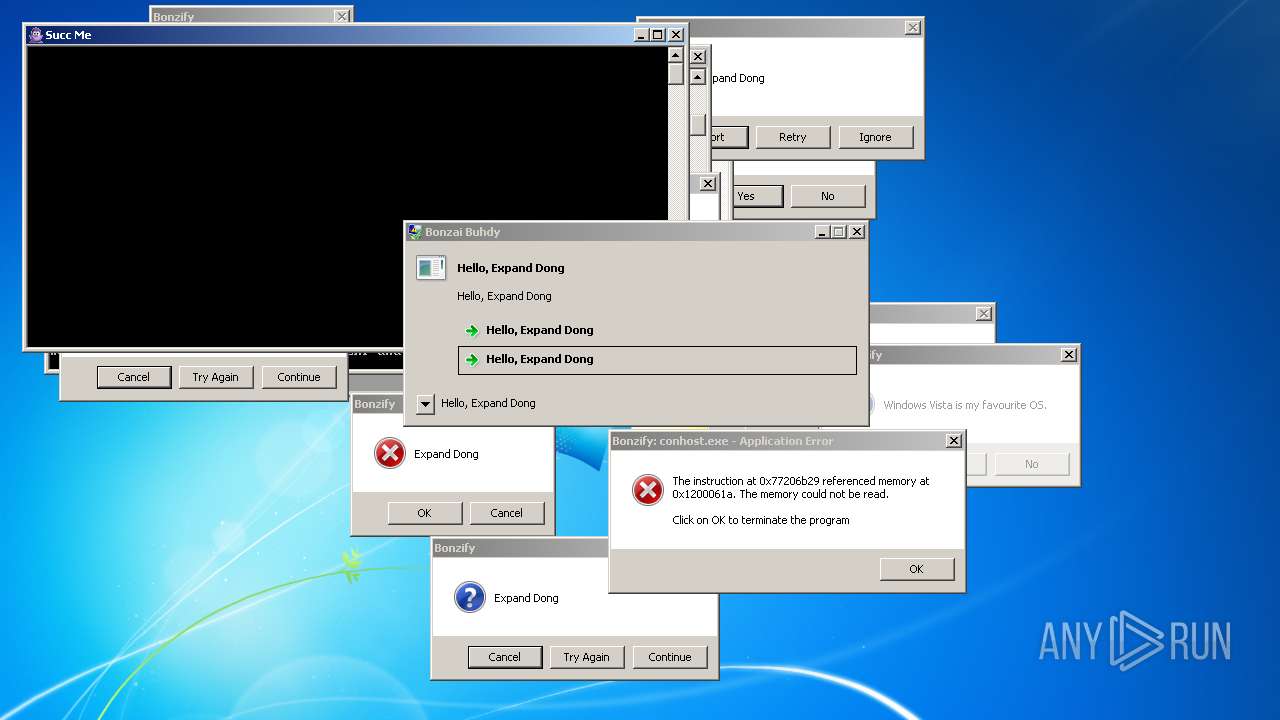Click scrollbar thumb of window behind Succ Me
1280x720 pixels.
tap(697, 124)
